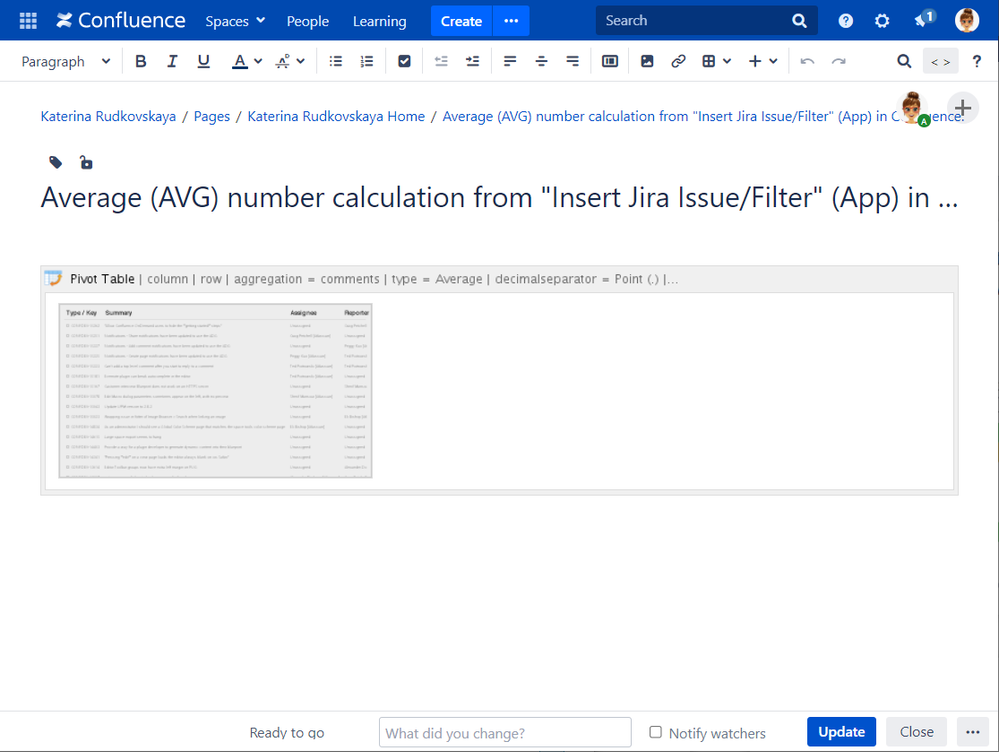Open more text colors dropdown arrow
Screen dimensions: 999x752
tap(257, 61)
